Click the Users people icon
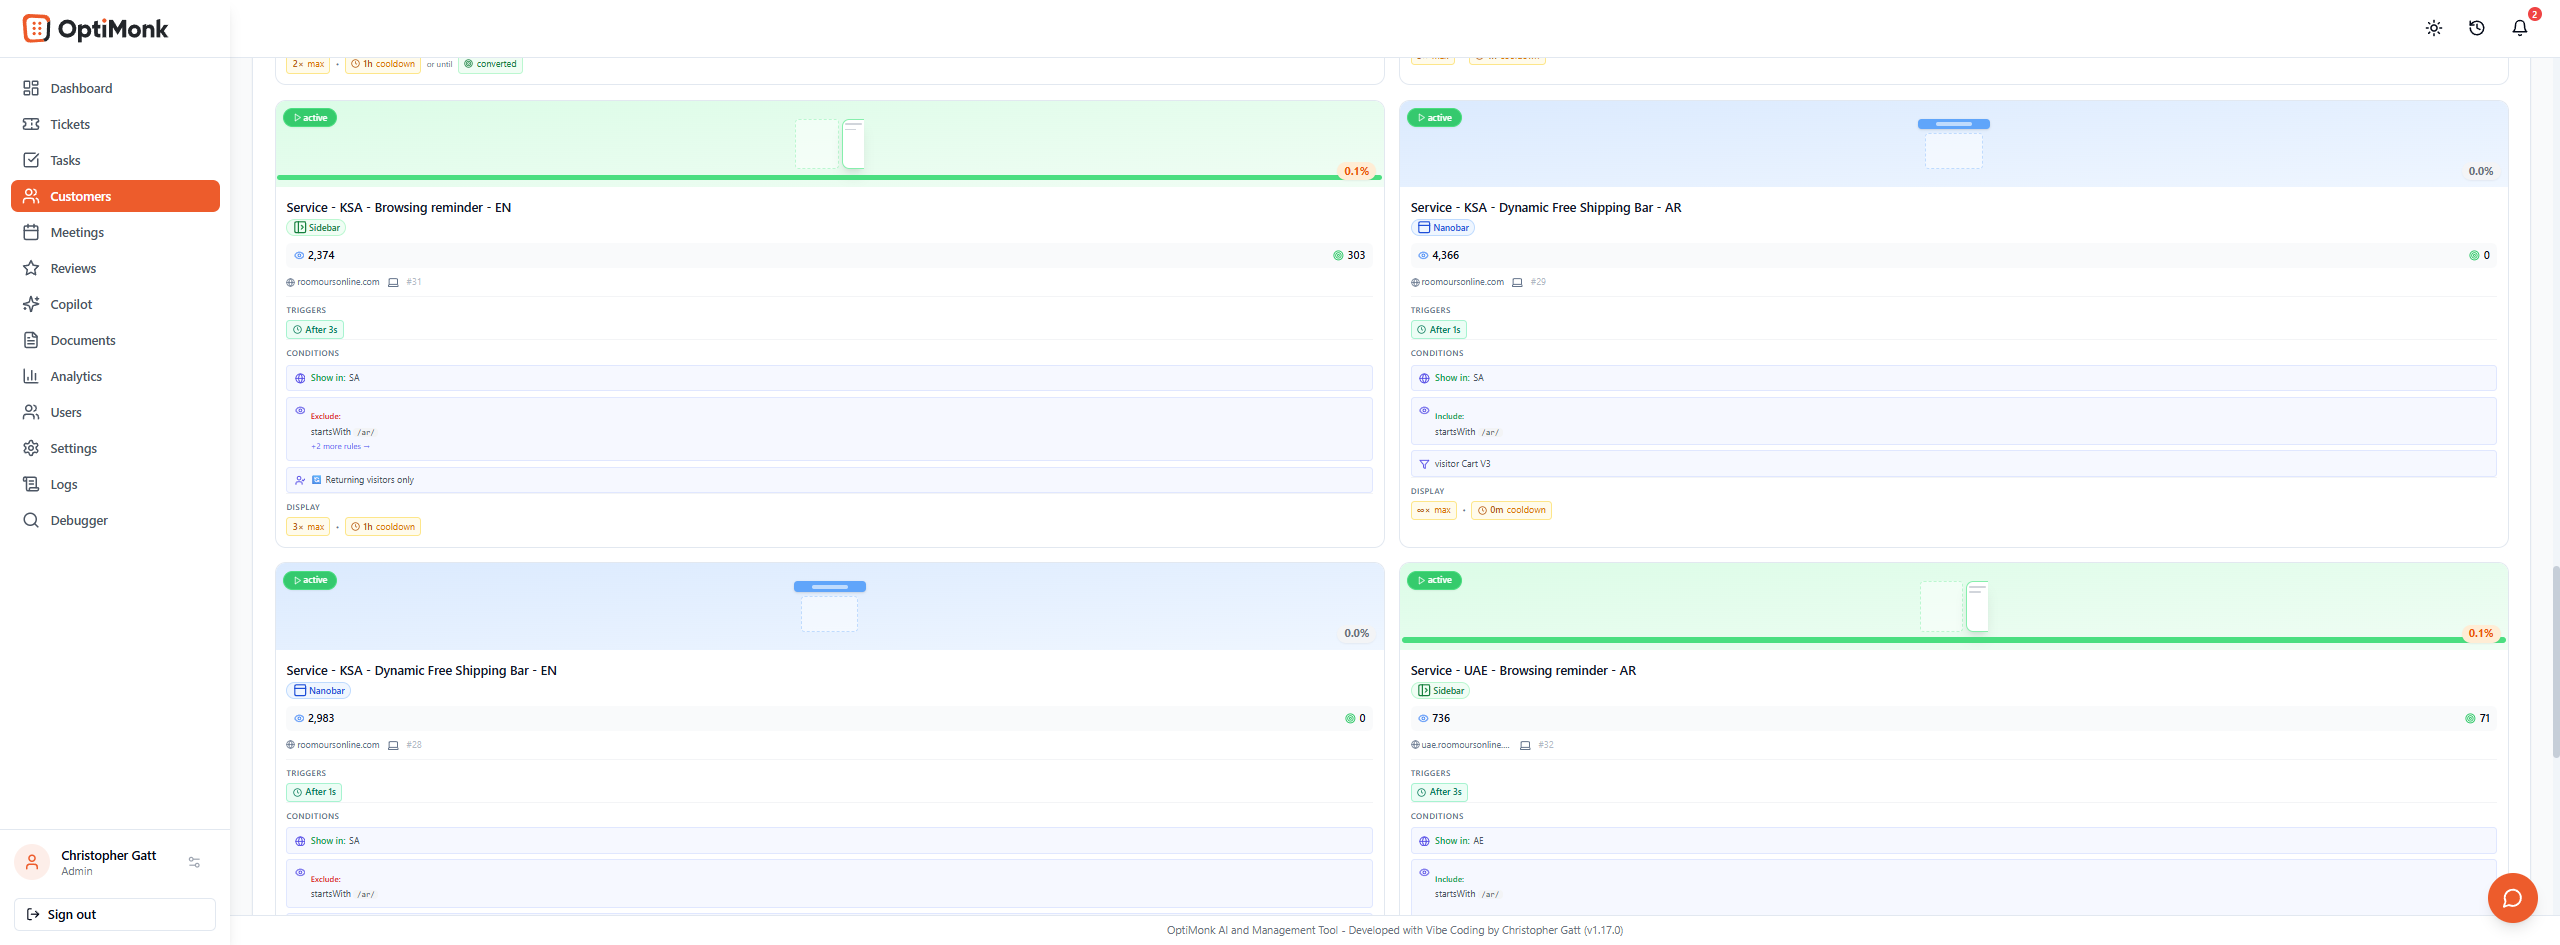Image resolution: width=2560 pixels, height=945 pixels. [x=31, y=412]
